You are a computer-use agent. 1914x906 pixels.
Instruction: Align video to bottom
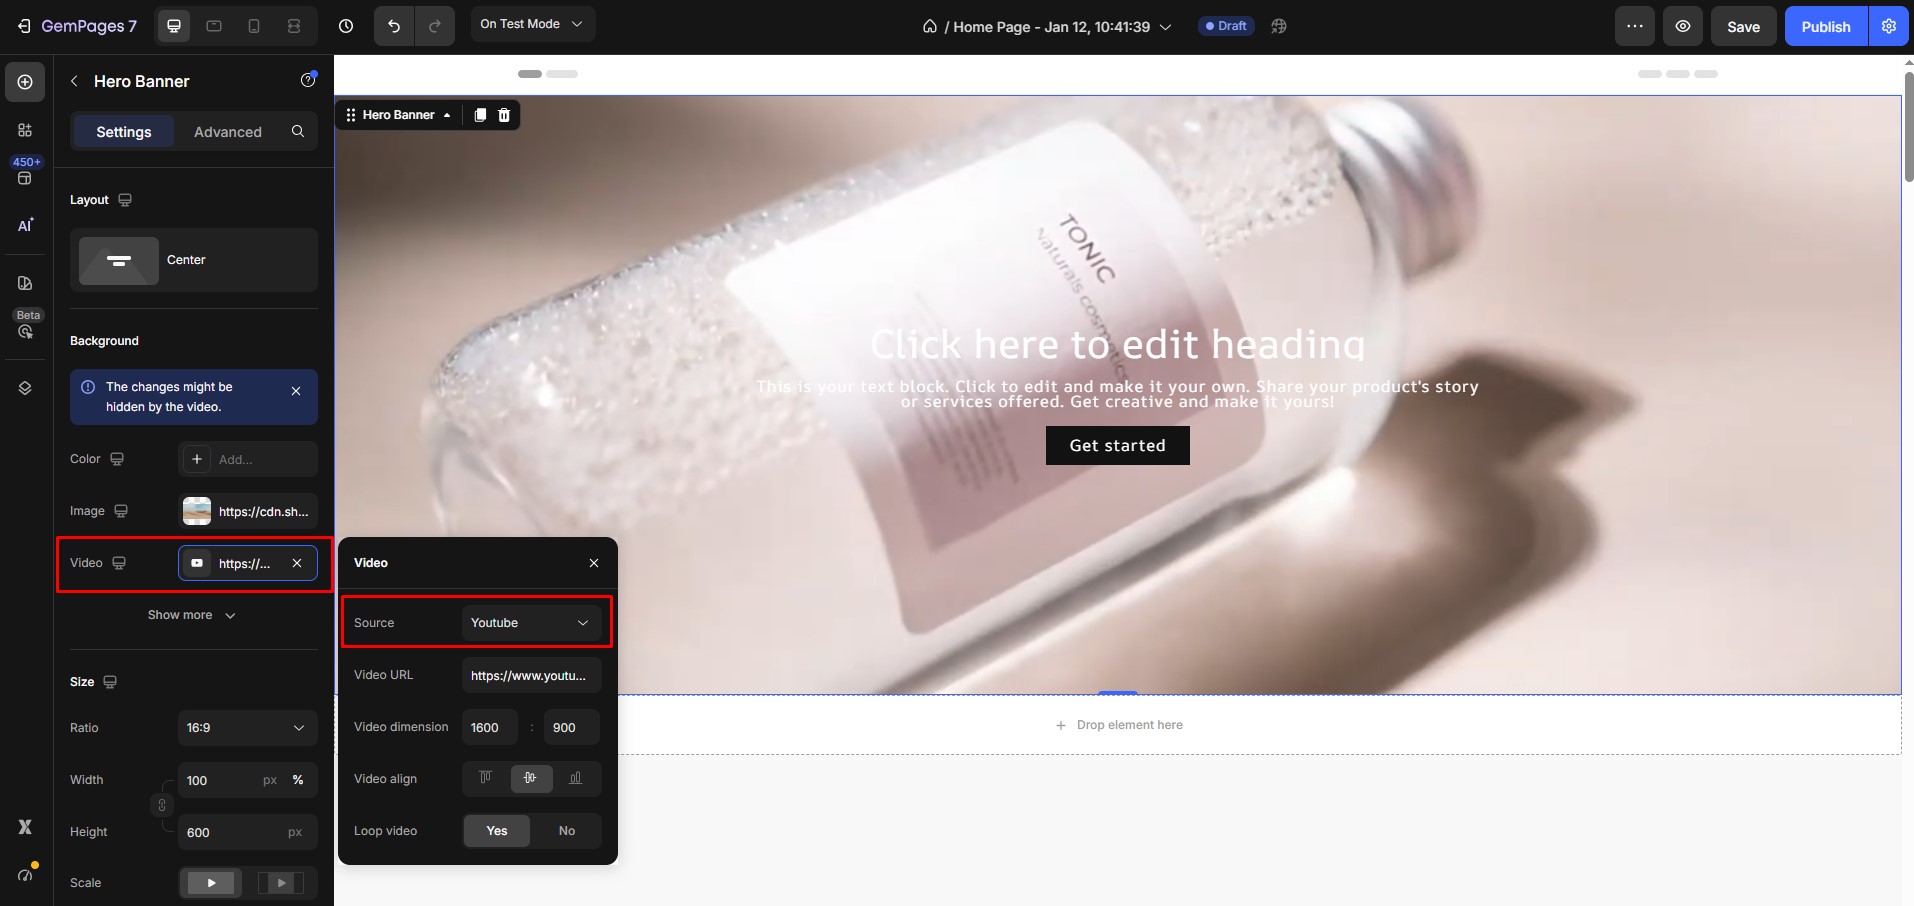[576, 778]
